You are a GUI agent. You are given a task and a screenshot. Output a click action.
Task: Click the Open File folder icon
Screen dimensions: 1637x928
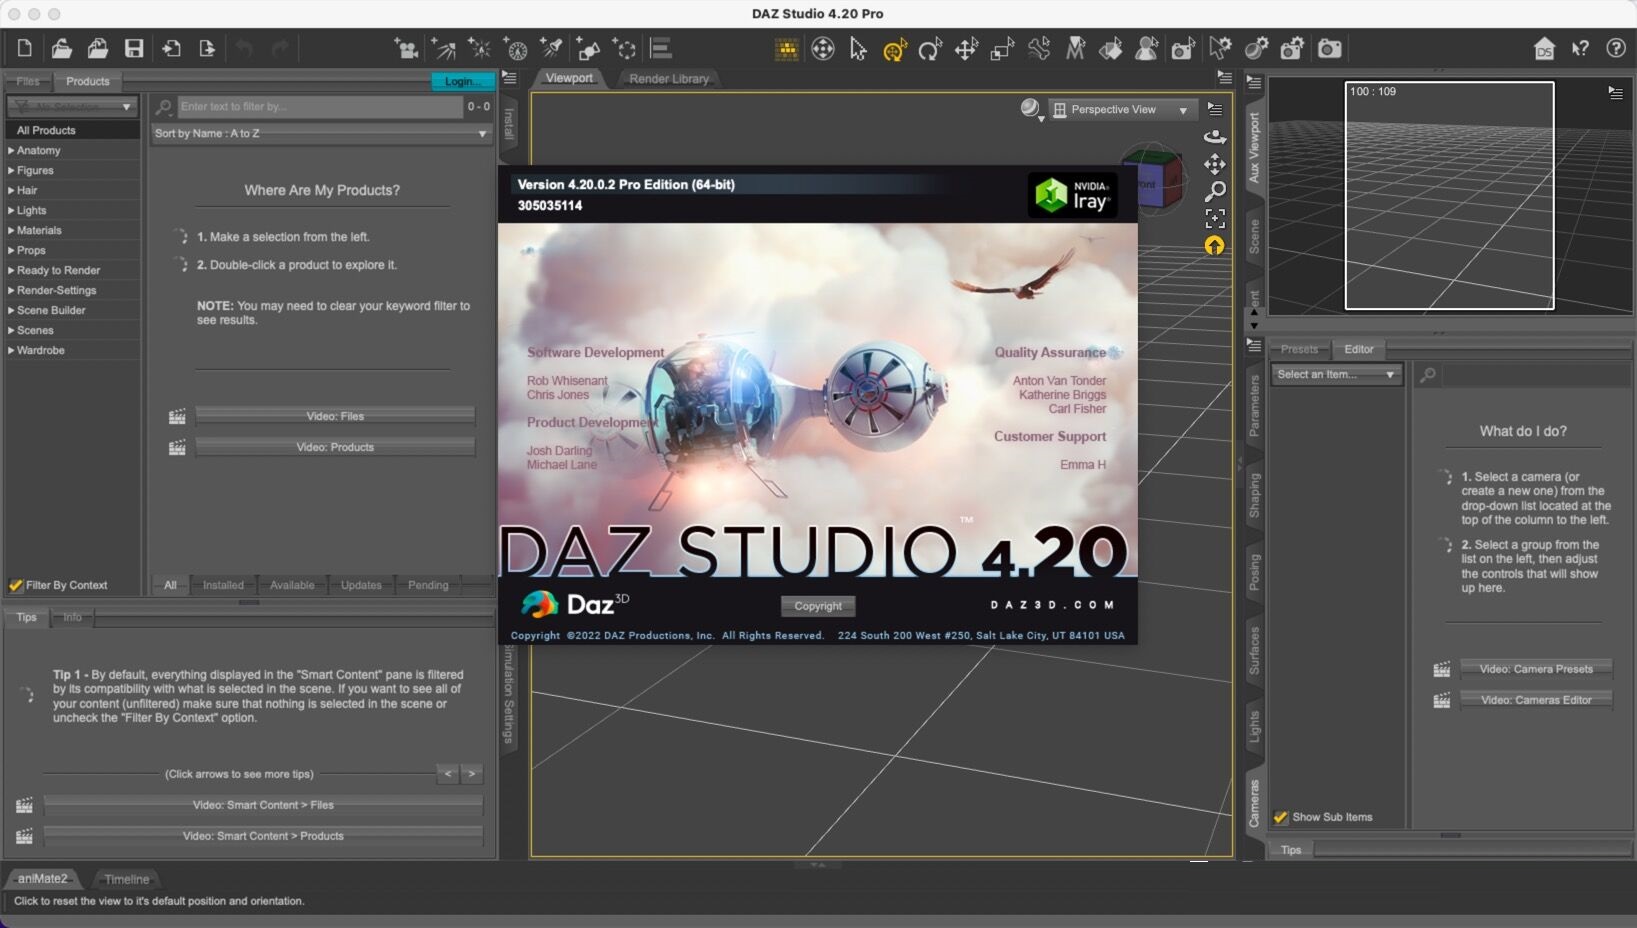(x=61, y=48)
